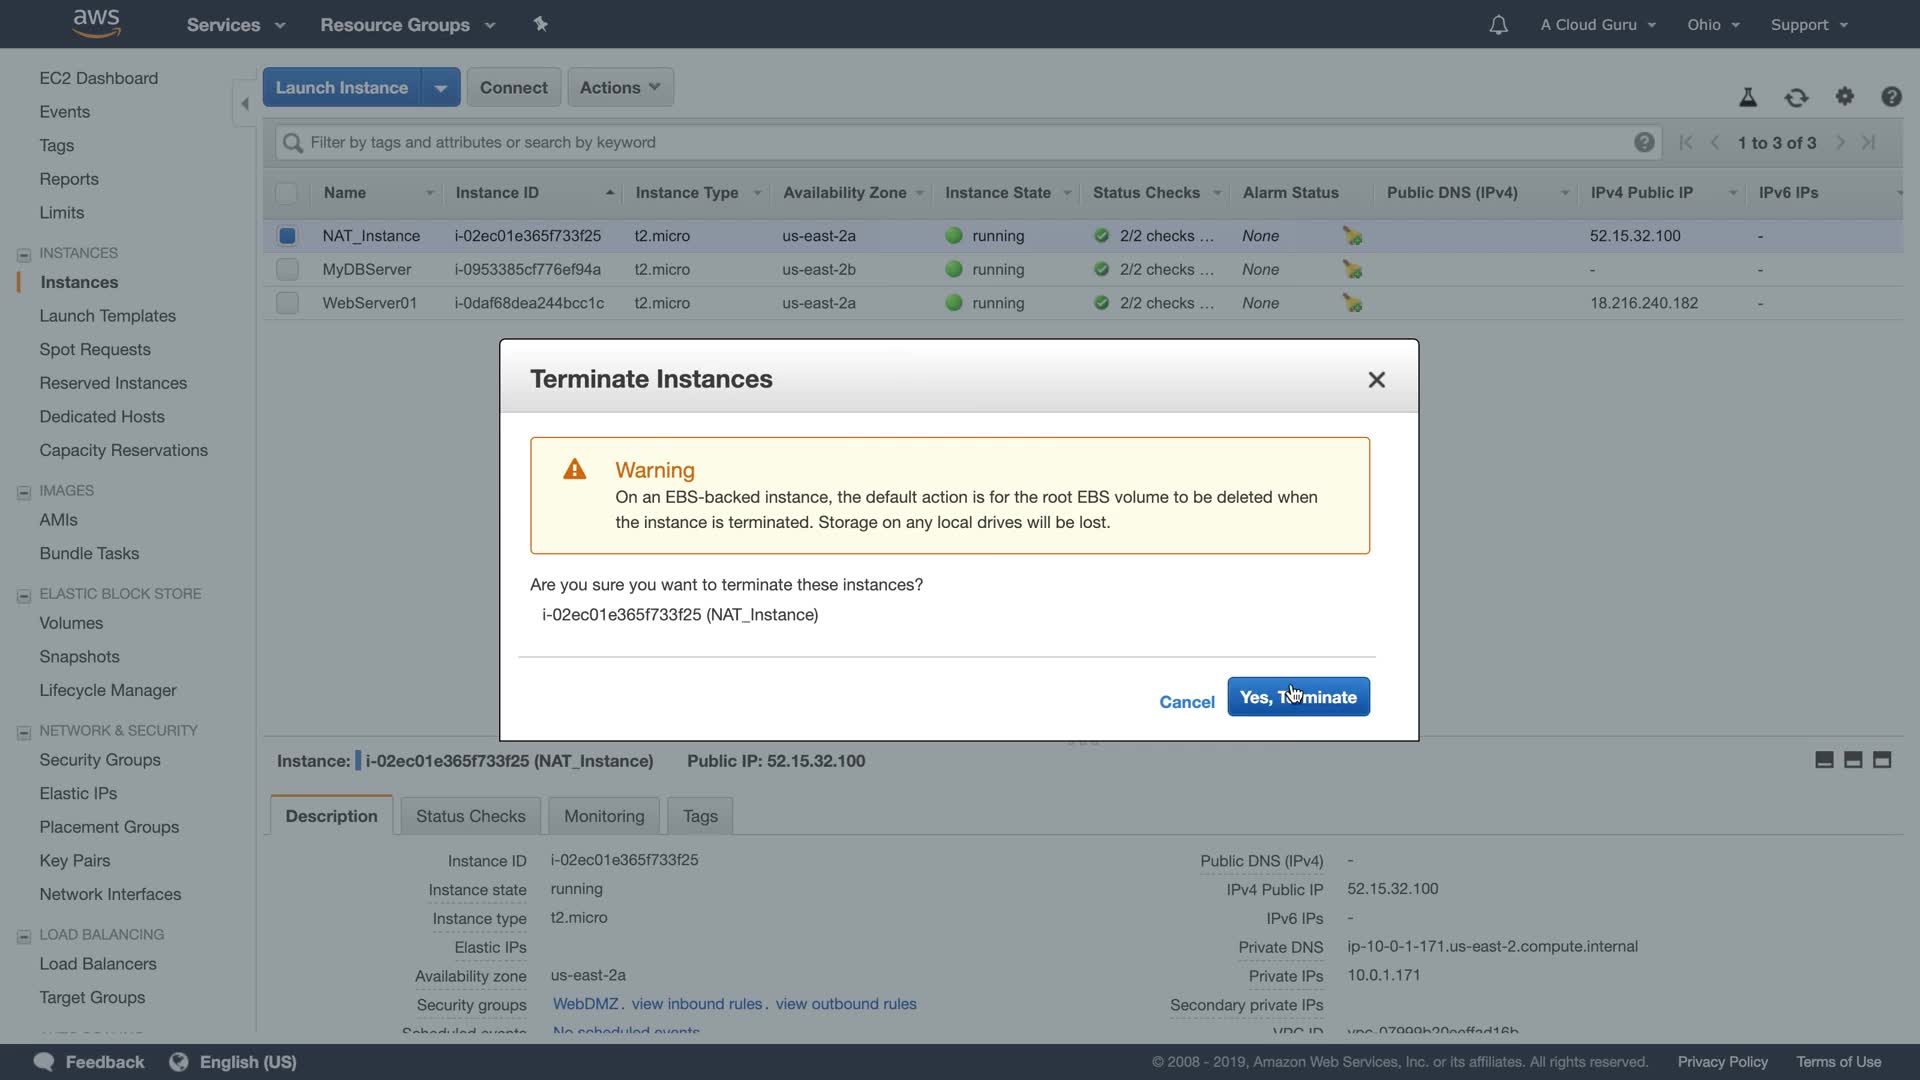Click the alarm icon for WebServer01 row
Image resolution: width=1920 pixels, height=1080 pixels.
(1352, 303)
